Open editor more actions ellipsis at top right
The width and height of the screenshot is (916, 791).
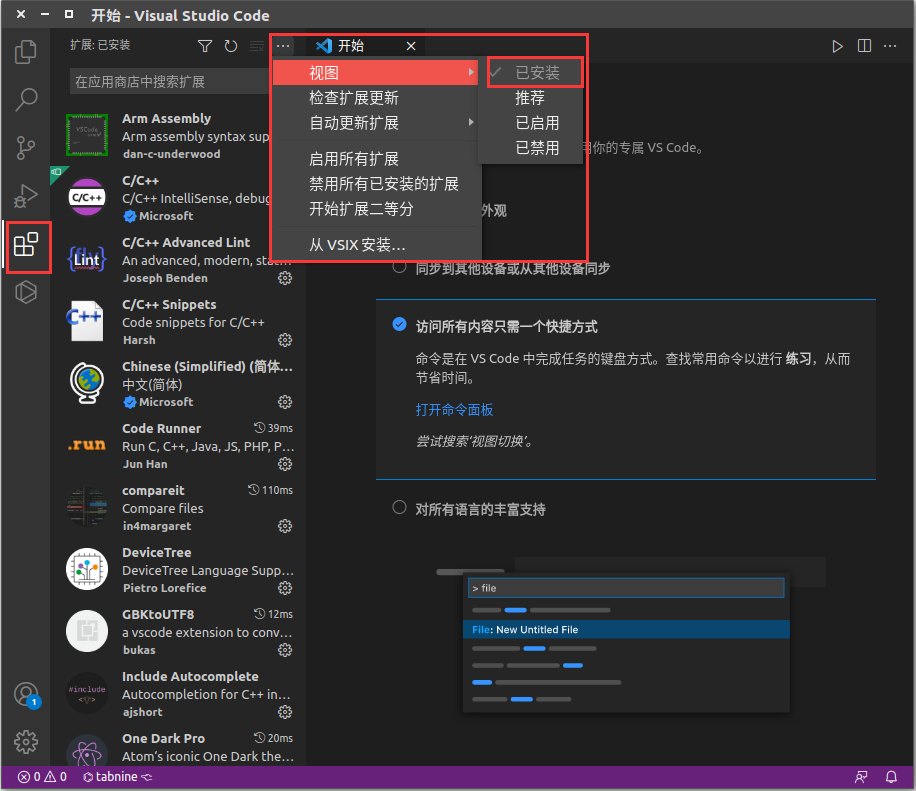[890, 46]
